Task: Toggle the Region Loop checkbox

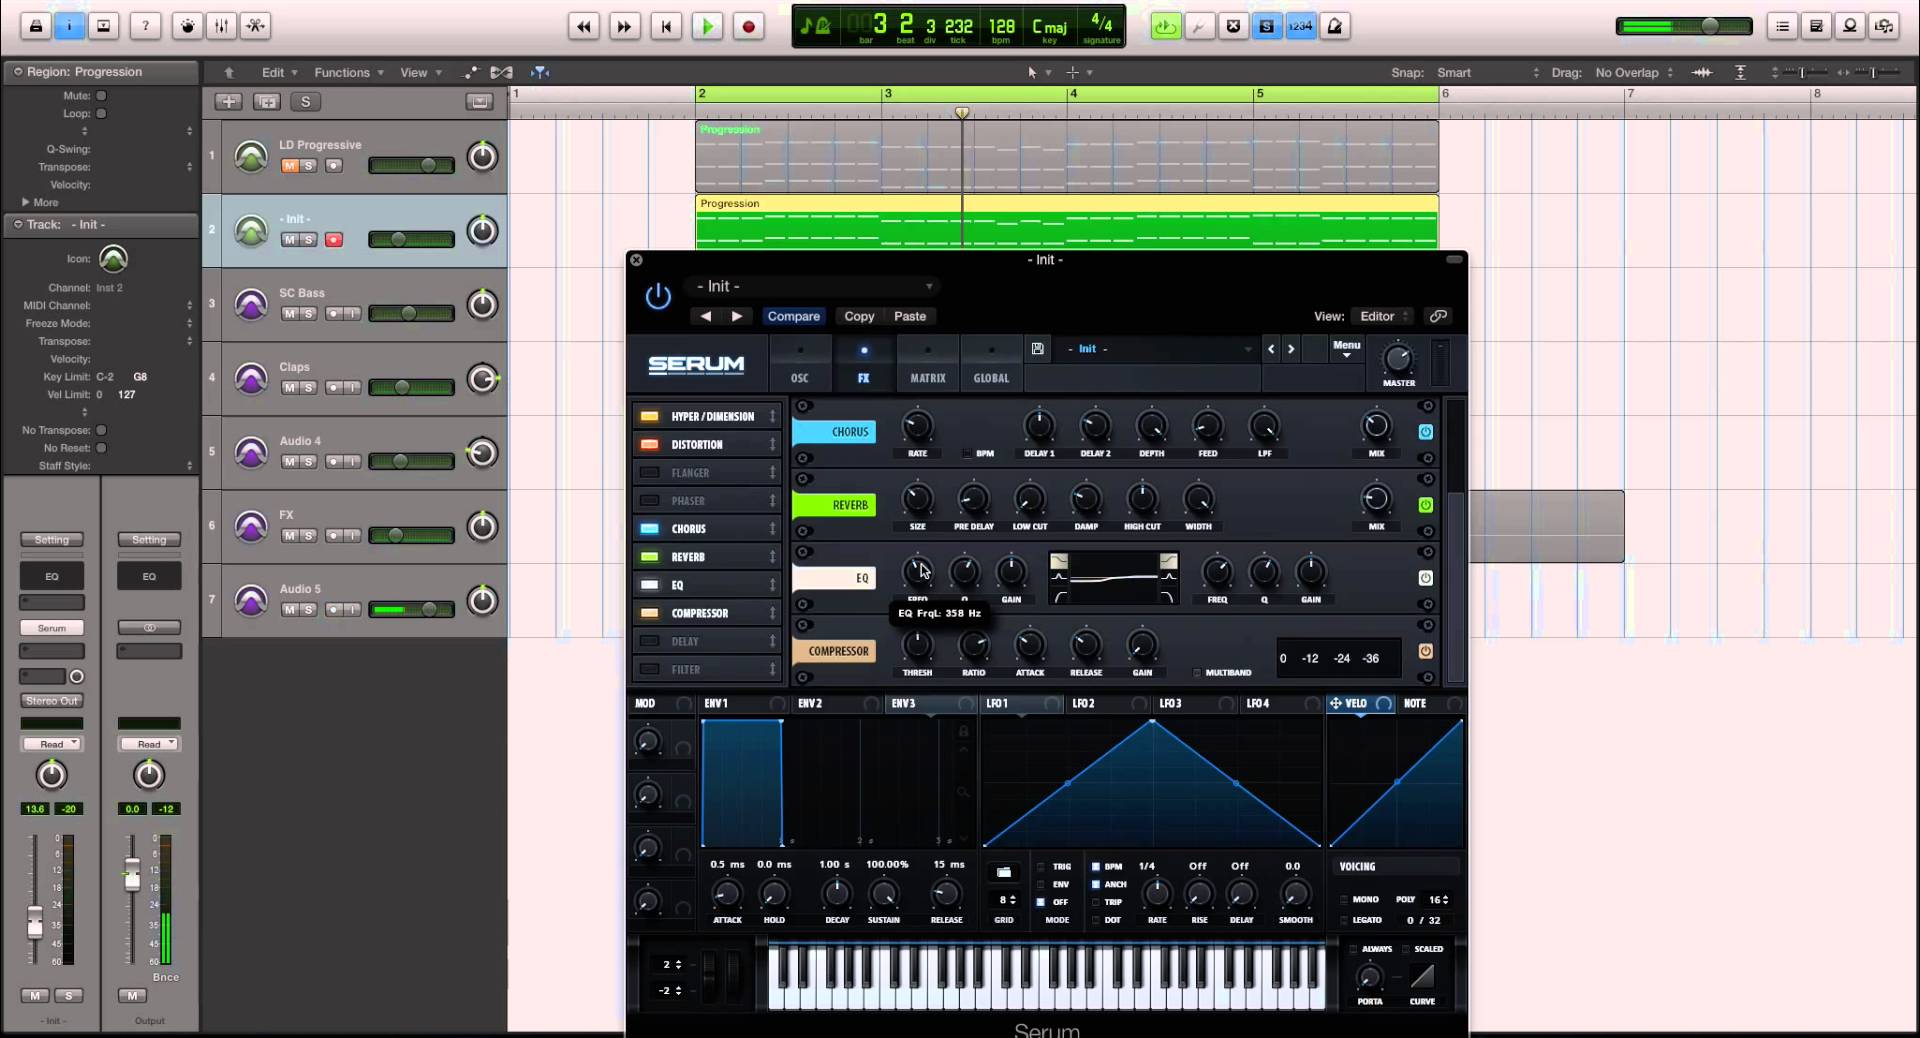Action: [x=101, y=114]
